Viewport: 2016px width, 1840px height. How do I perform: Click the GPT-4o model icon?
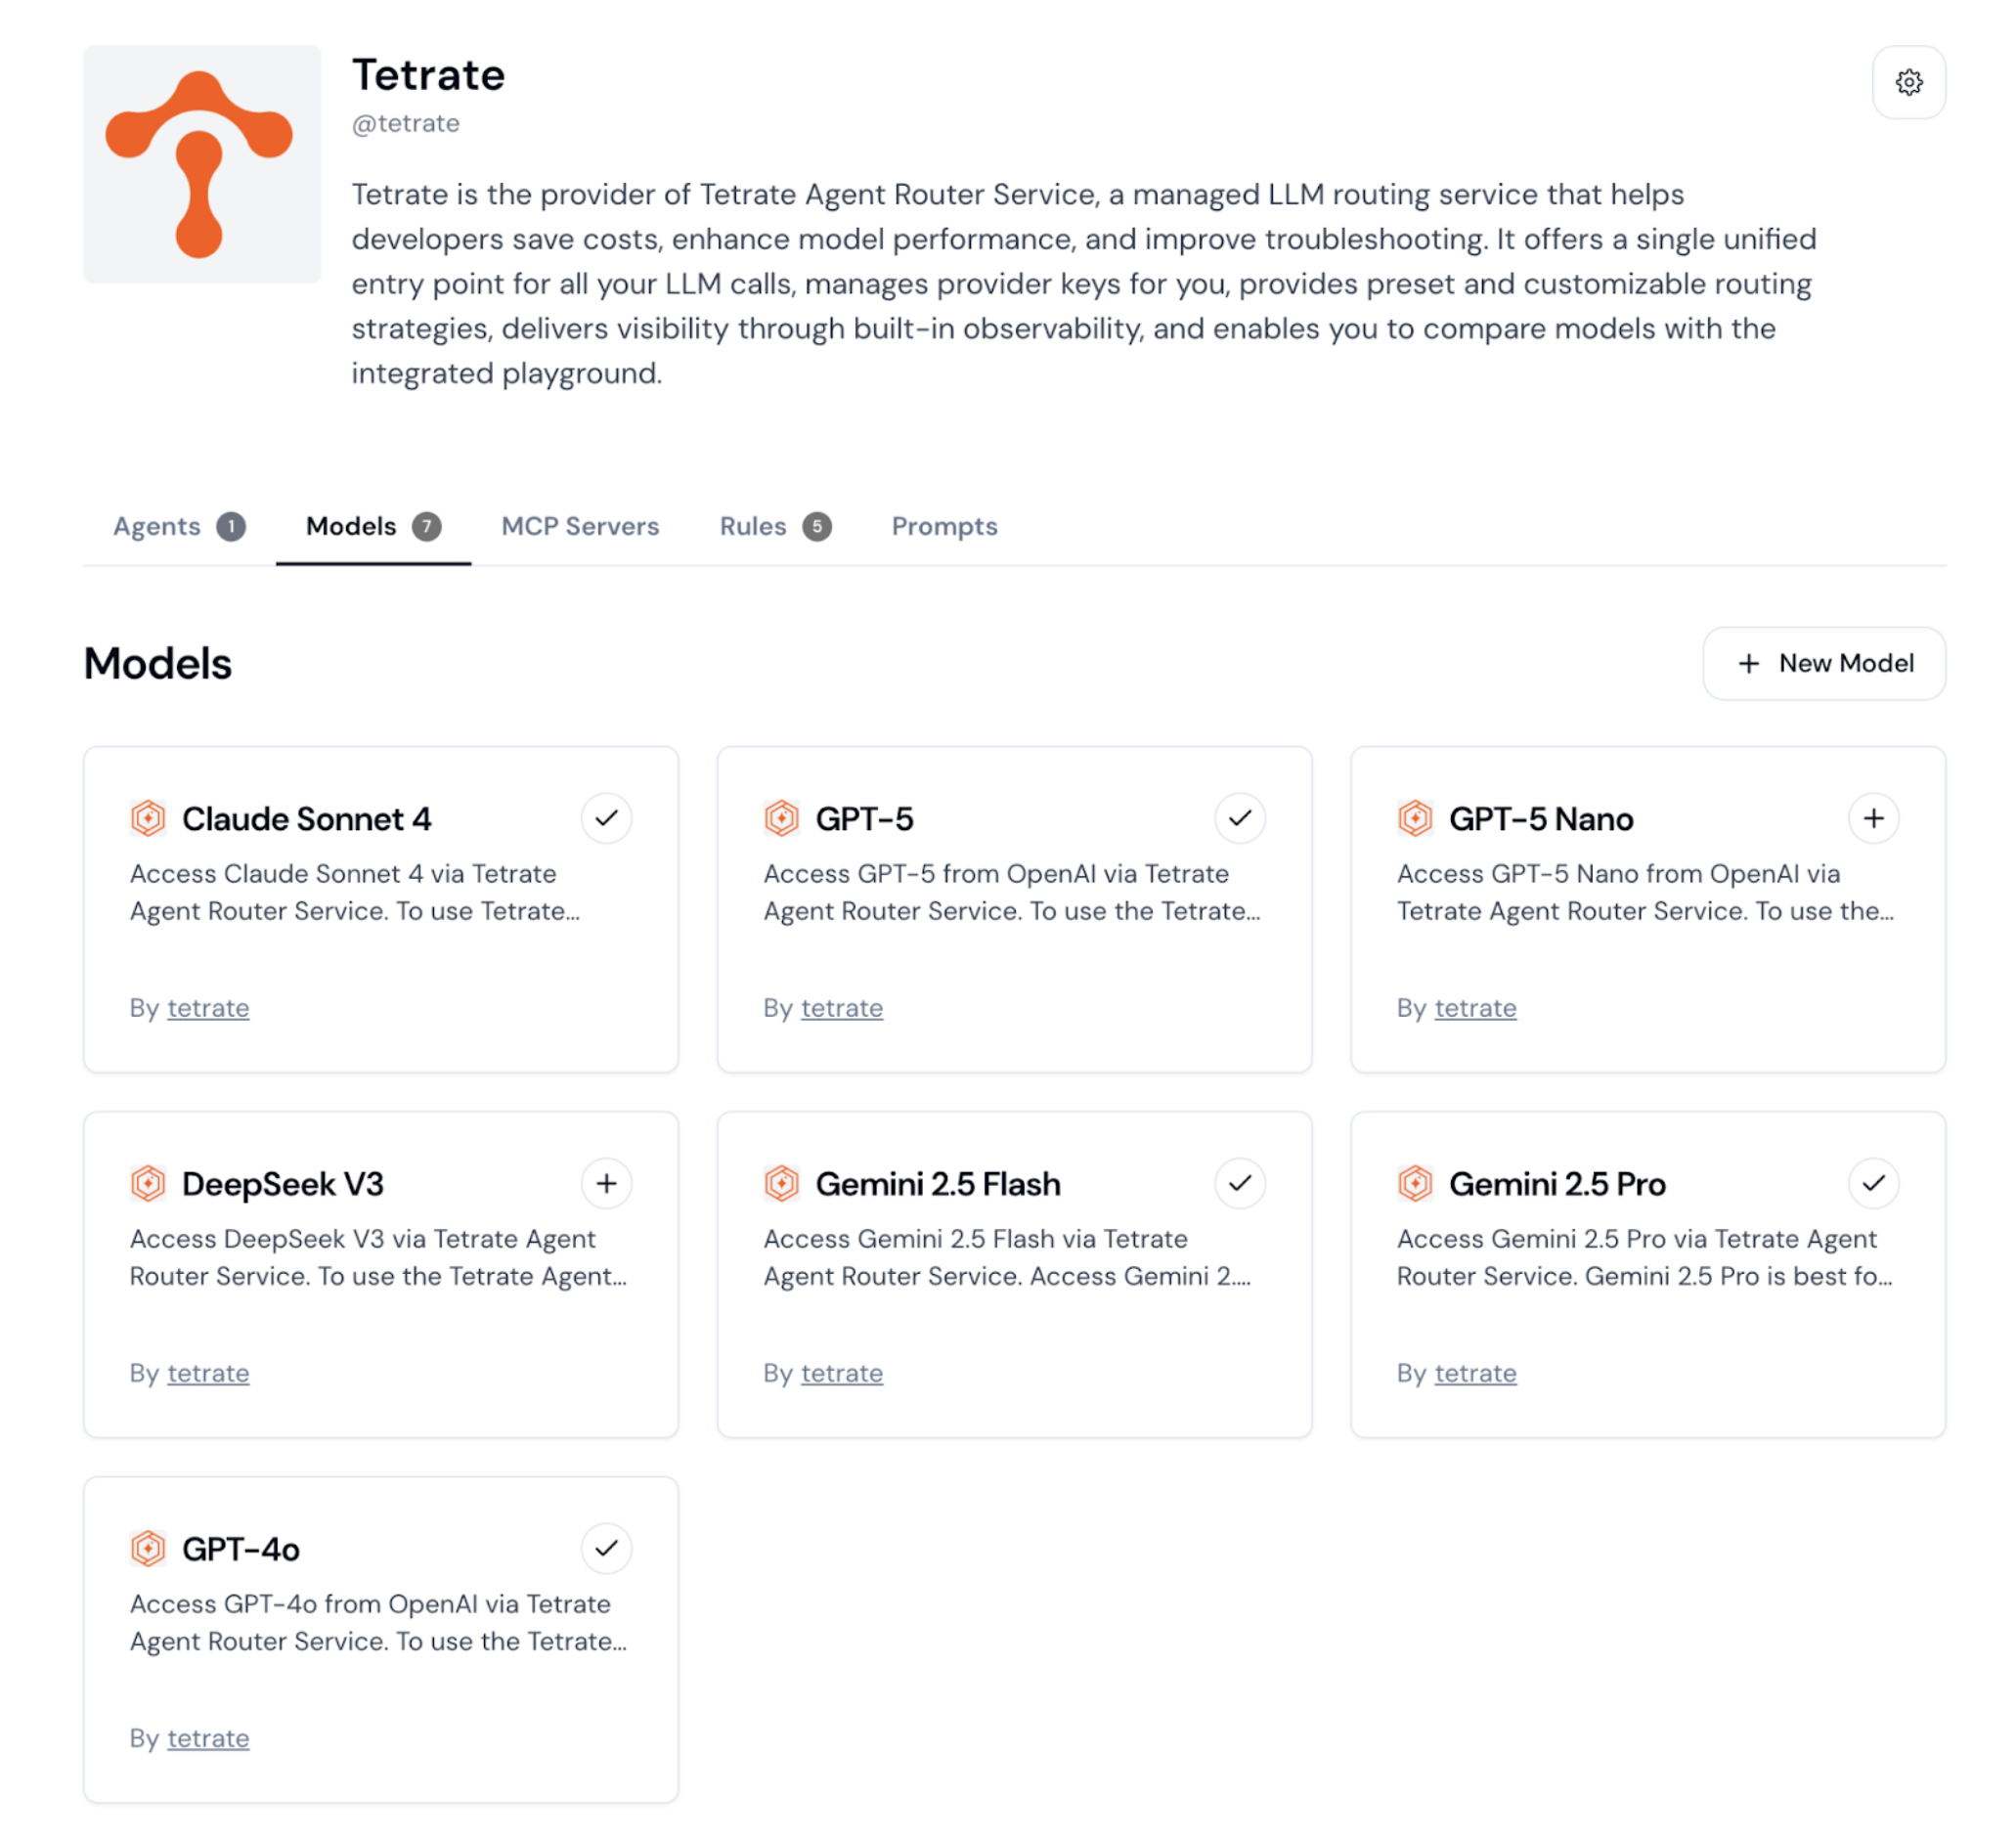[x=148, y=1548]
